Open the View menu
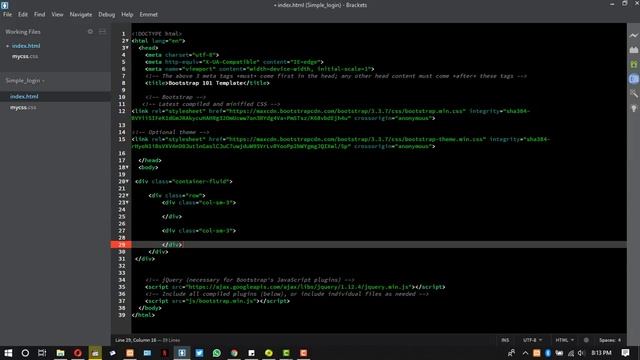Screen dimensions: 640x360 pos(57,14)
